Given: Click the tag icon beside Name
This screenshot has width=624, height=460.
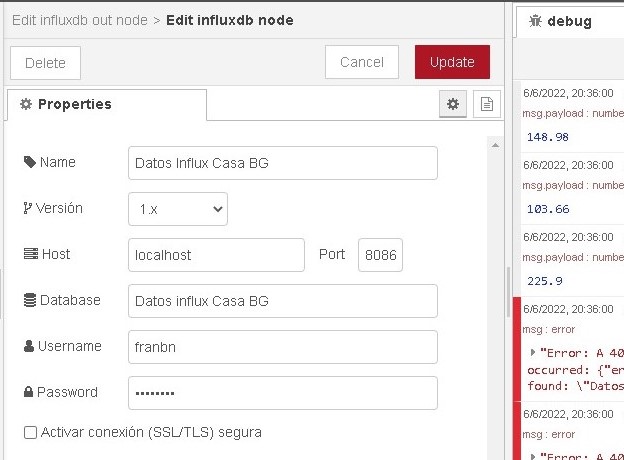Looking at the screenshot, I should (30, 162).
